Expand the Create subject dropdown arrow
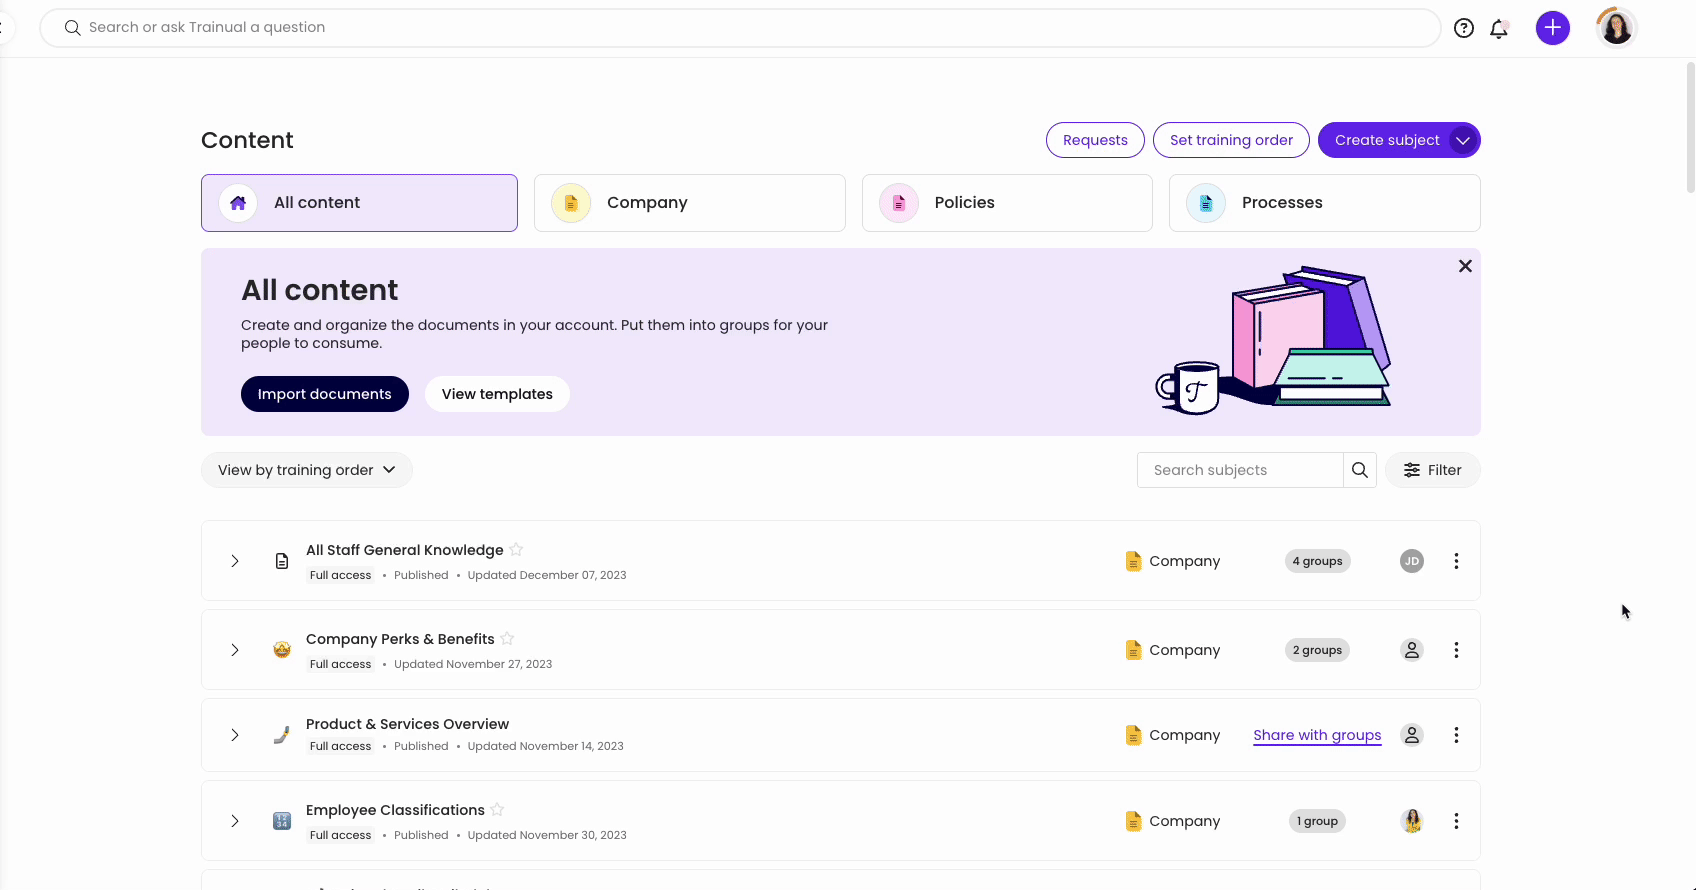The height and width of the screenshot is (890, 1696). point(1463,140)
